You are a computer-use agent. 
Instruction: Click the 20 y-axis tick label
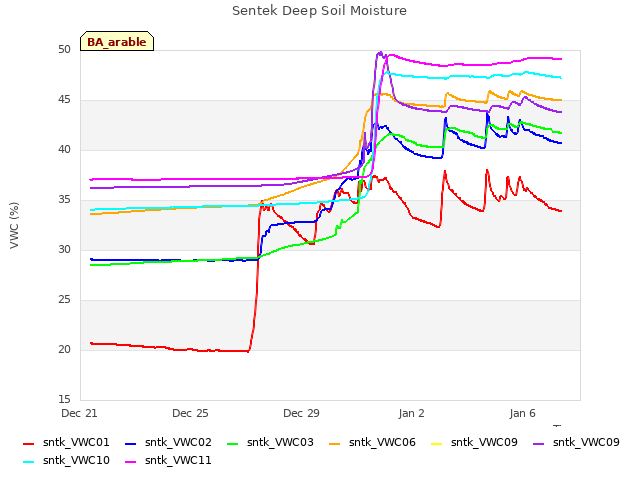click(64, 349)
